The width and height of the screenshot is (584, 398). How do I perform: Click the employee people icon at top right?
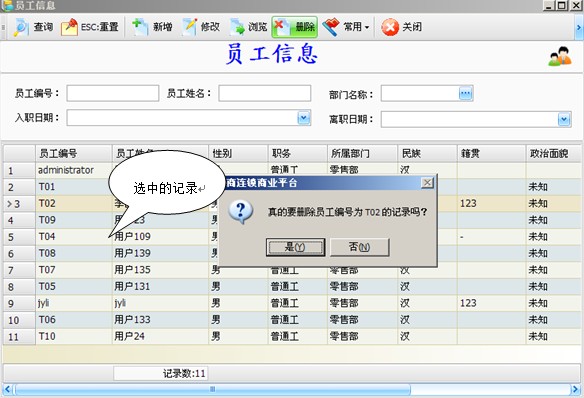pyautogui.click(x=560, y=57)
